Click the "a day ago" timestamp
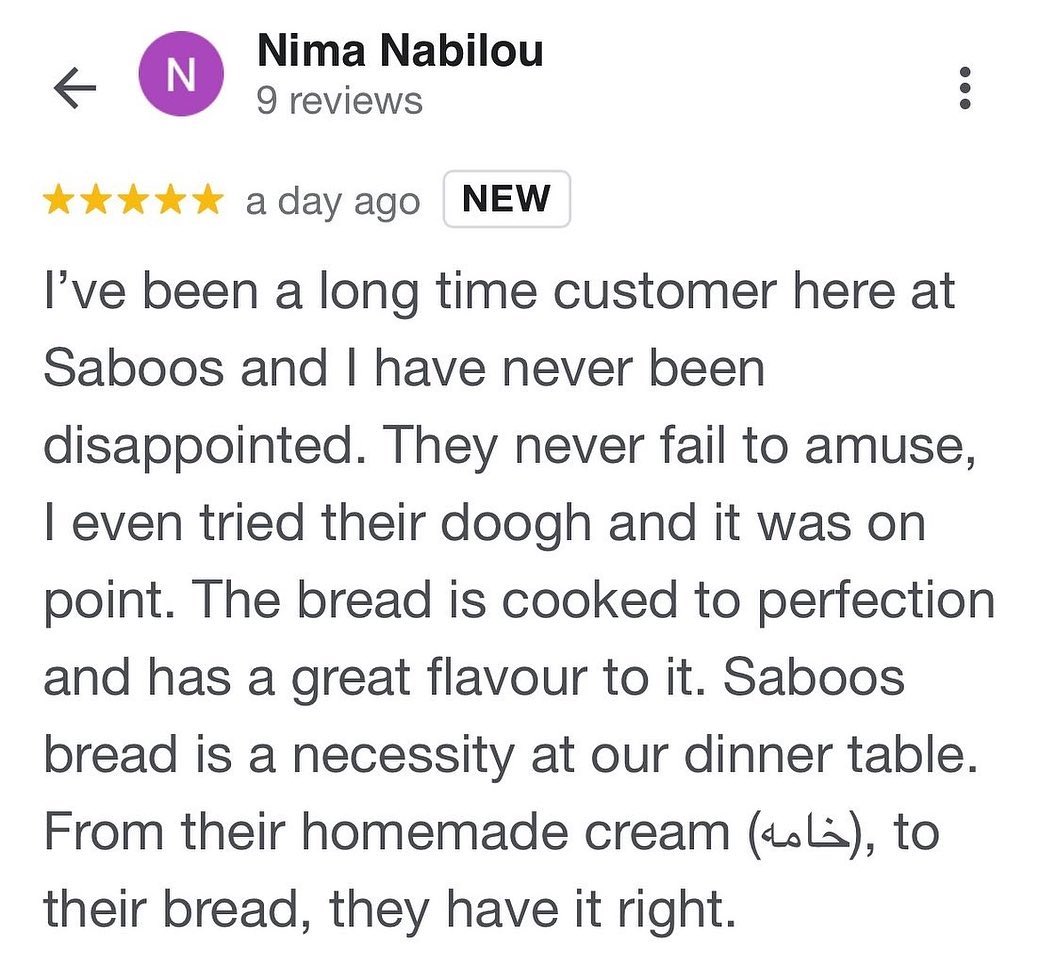 (x=332, y=201)
